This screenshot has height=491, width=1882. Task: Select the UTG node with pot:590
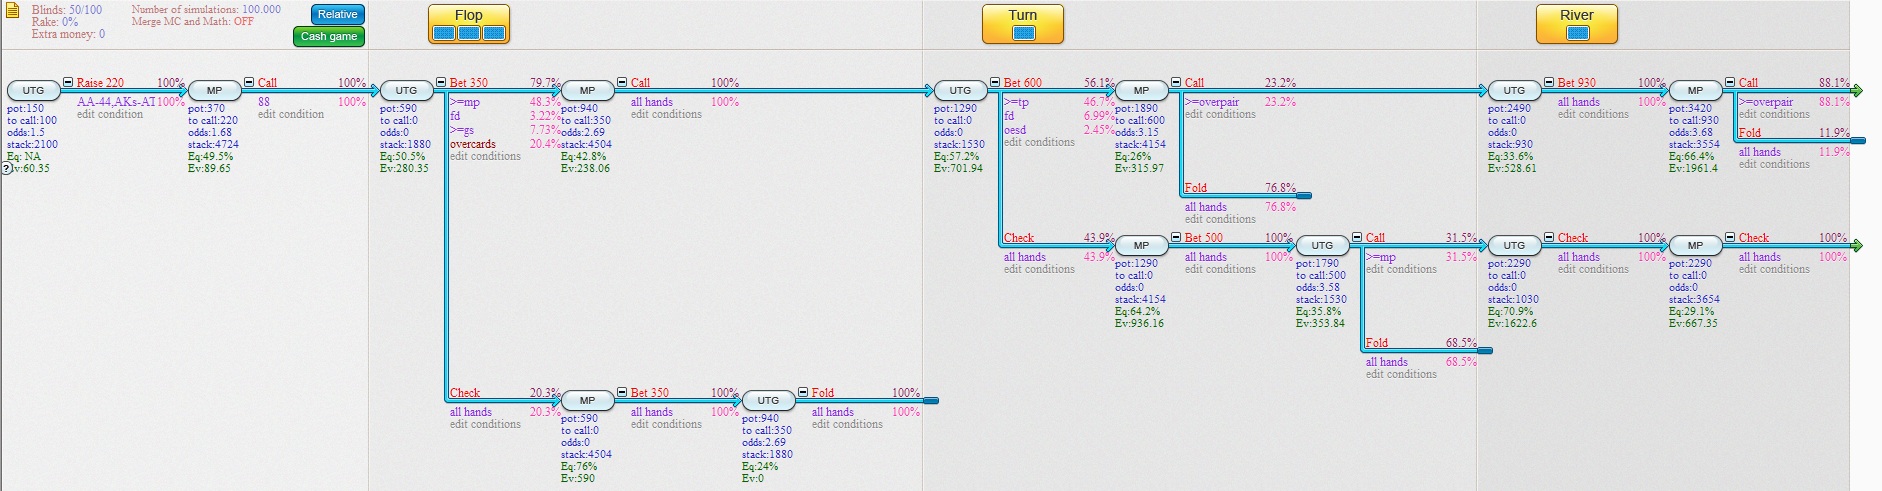406,90
